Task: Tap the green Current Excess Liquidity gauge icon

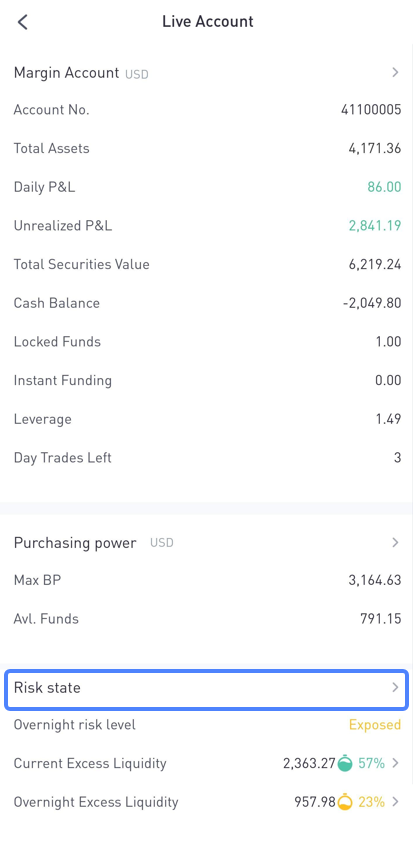Action: (345, 763)
